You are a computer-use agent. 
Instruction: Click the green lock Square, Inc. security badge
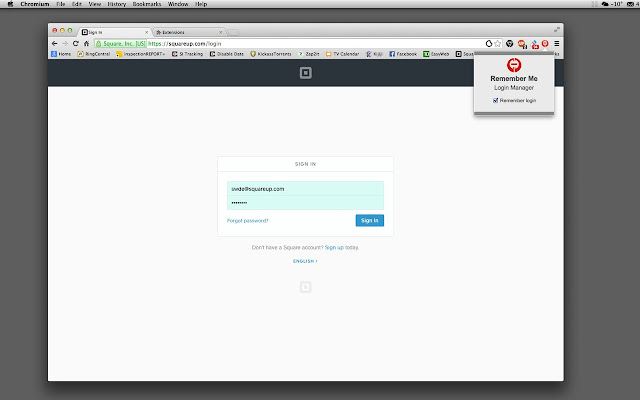[120, 44]
